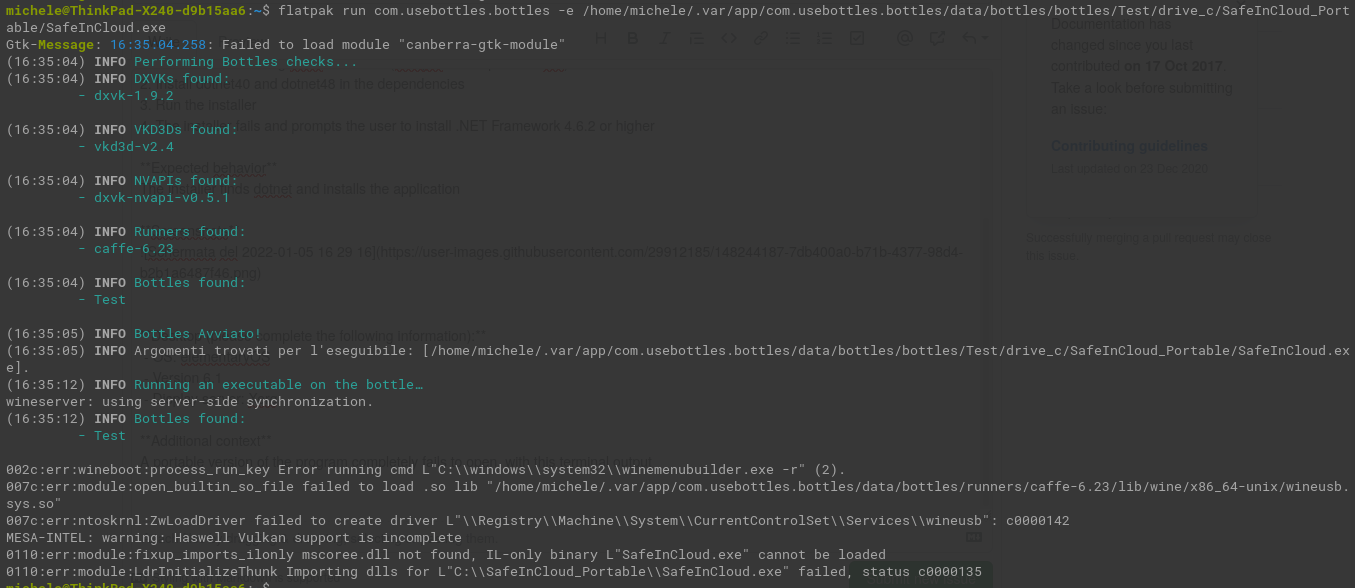Click the Link chain icon in the background editor
Image resolution: width=1355 pixels, height=588 pixels.
coord(761,38)
